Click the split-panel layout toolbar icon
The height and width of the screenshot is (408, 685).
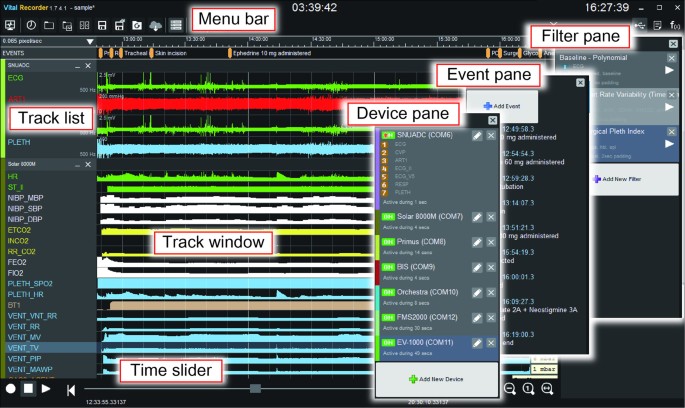84,25
